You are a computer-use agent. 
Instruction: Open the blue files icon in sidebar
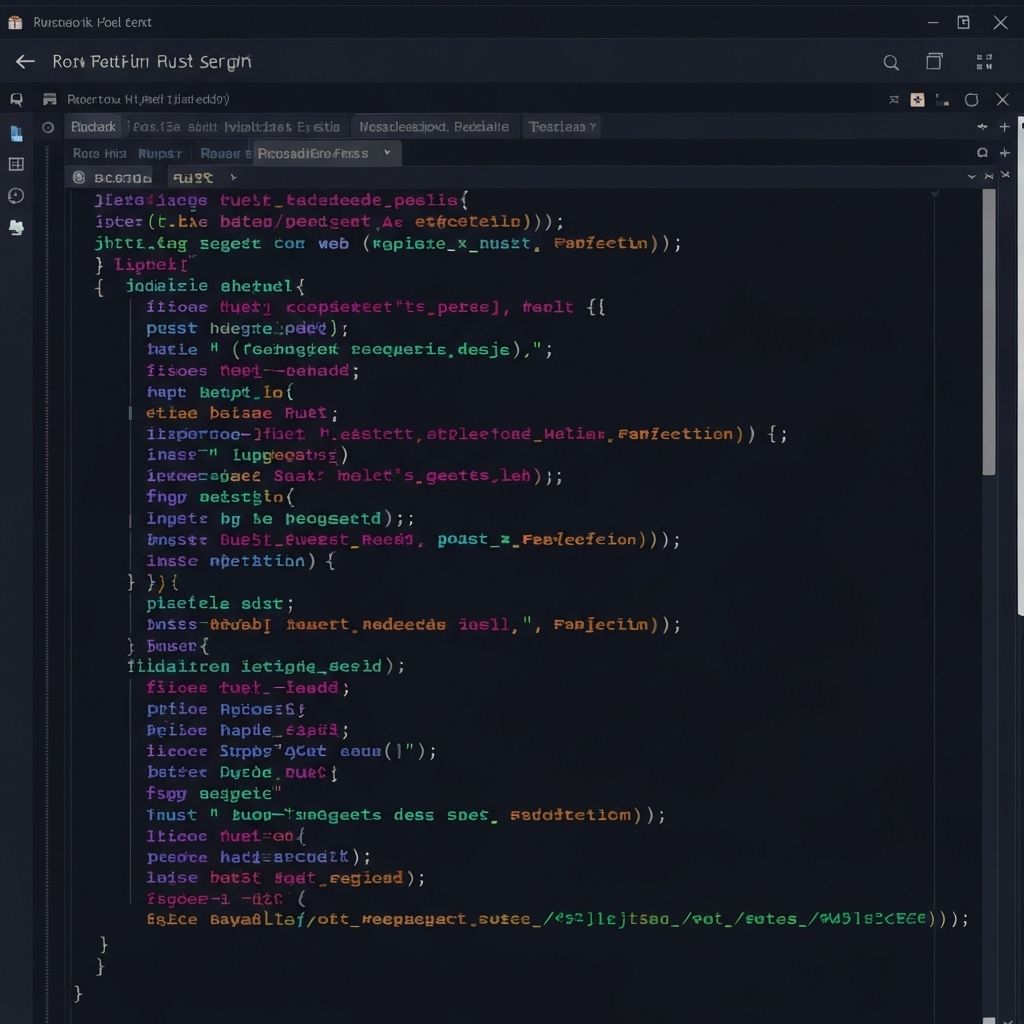click(16, 133)
